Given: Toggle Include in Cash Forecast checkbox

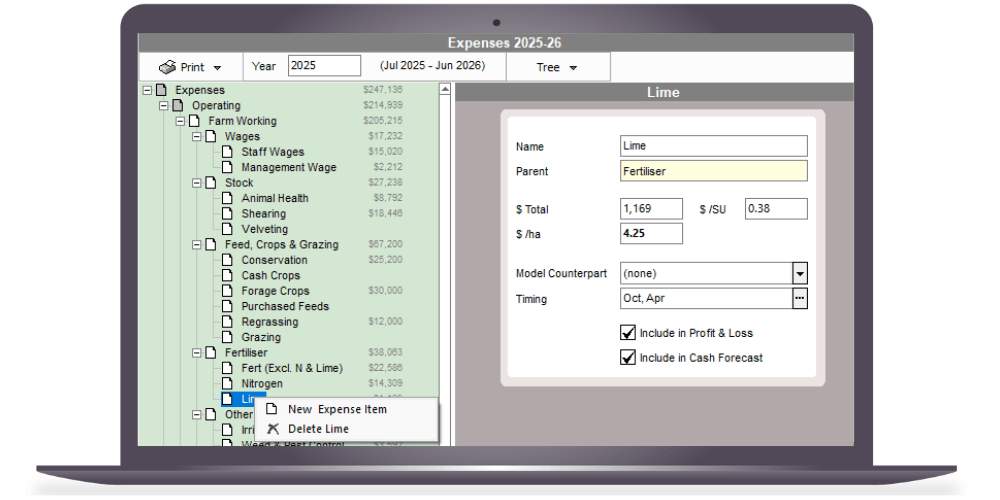Looking at the screenshot, I should [x=628, y=357].
